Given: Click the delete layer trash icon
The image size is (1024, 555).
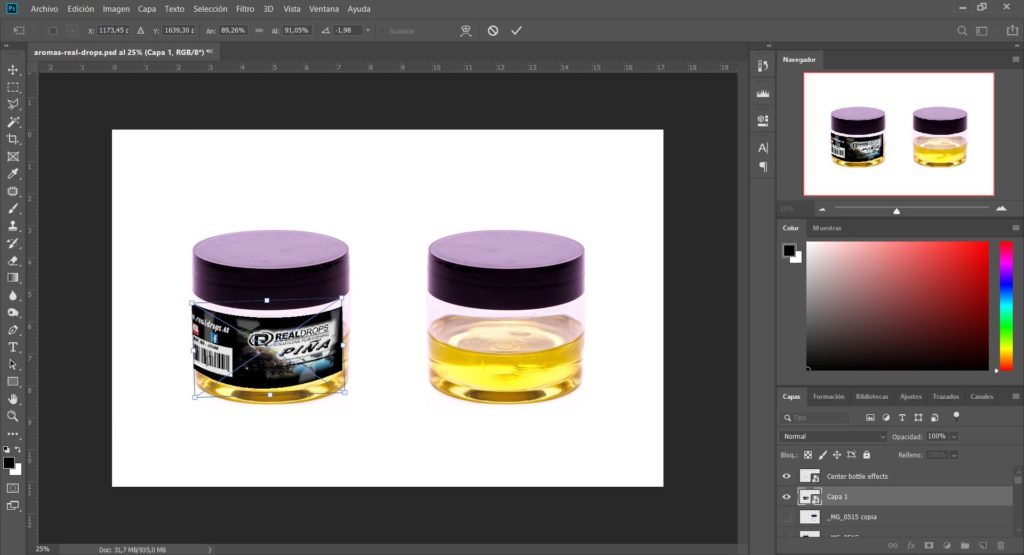Looking at the screenshot, I should click(1001, 546).
